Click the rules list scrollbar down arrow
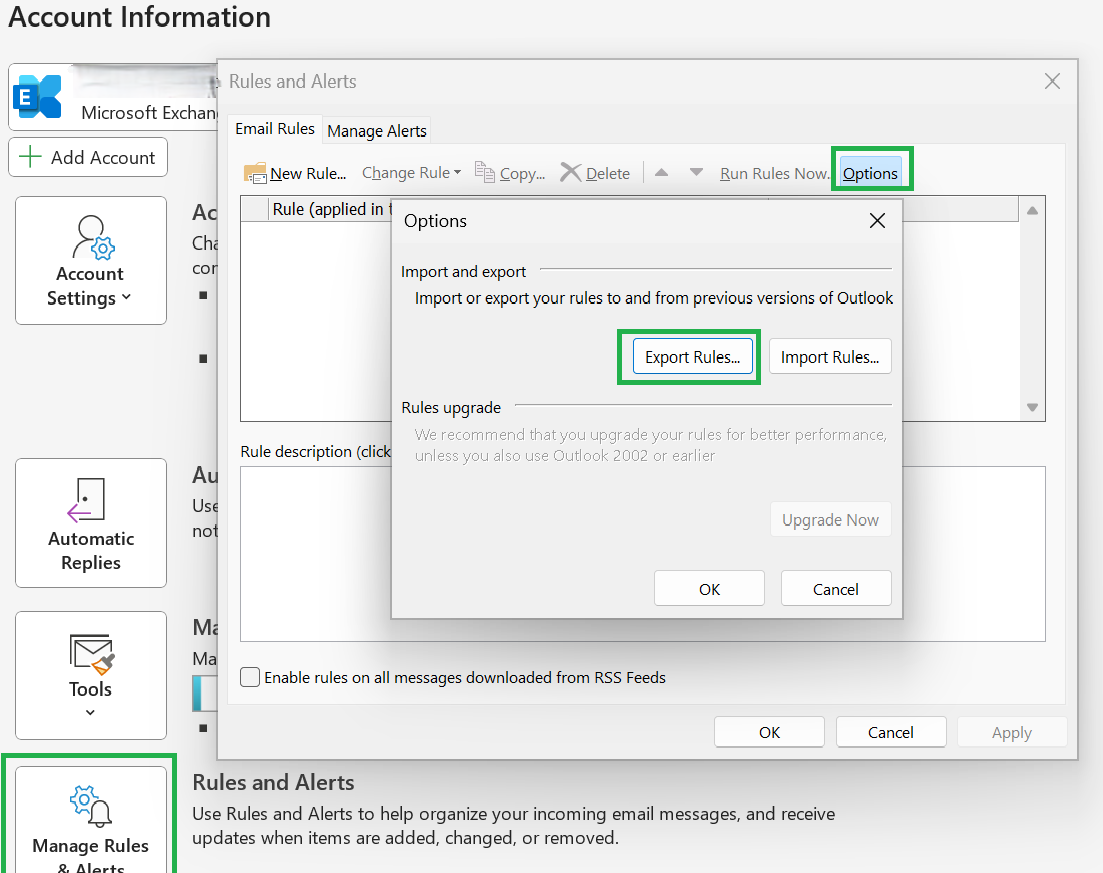This screenshot has width=1103, height=873. [1033, 408]
